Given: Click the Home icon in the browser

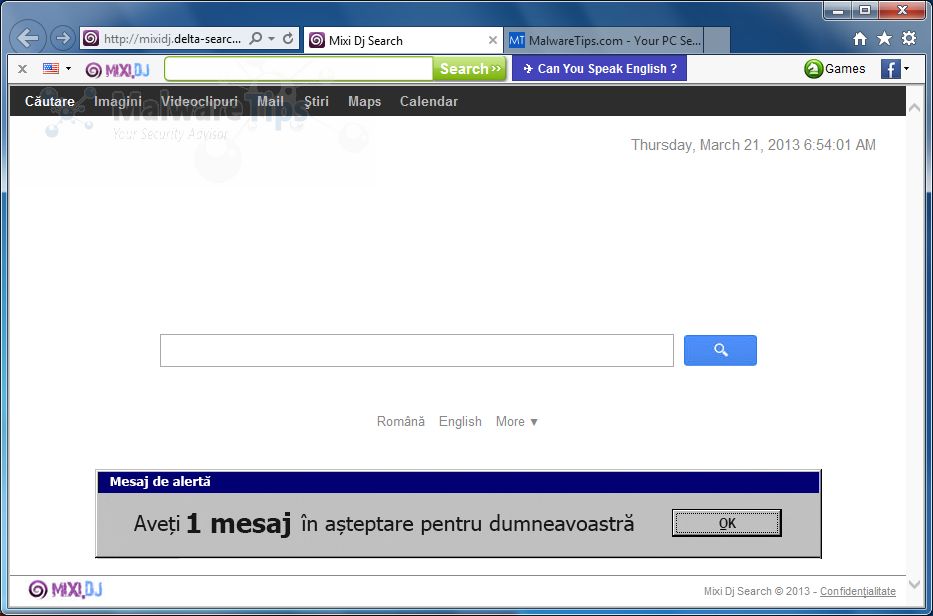Looking at the screenshot, I should [858, 36].
